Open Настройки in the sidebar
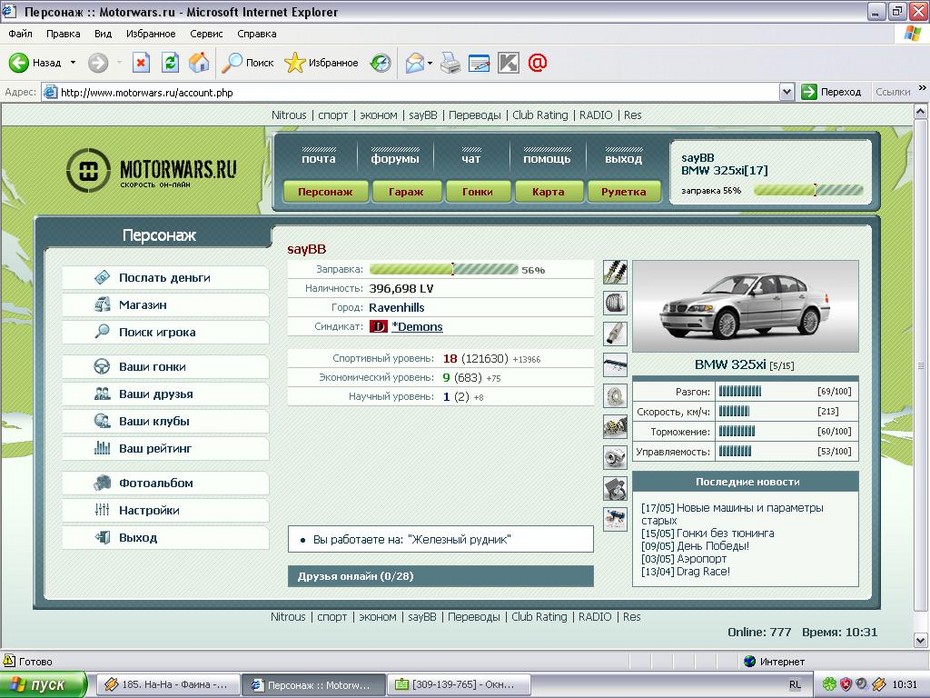Screen dimensions: 930x698 coord(165,510)
